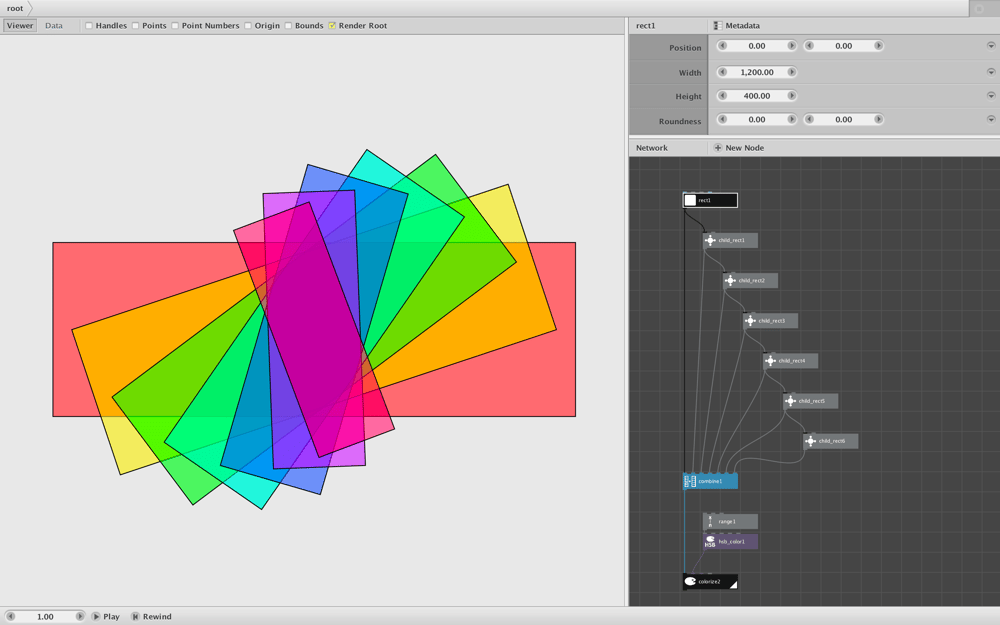Click the range1 node icon
The image size is (1000, 625).
710,522
